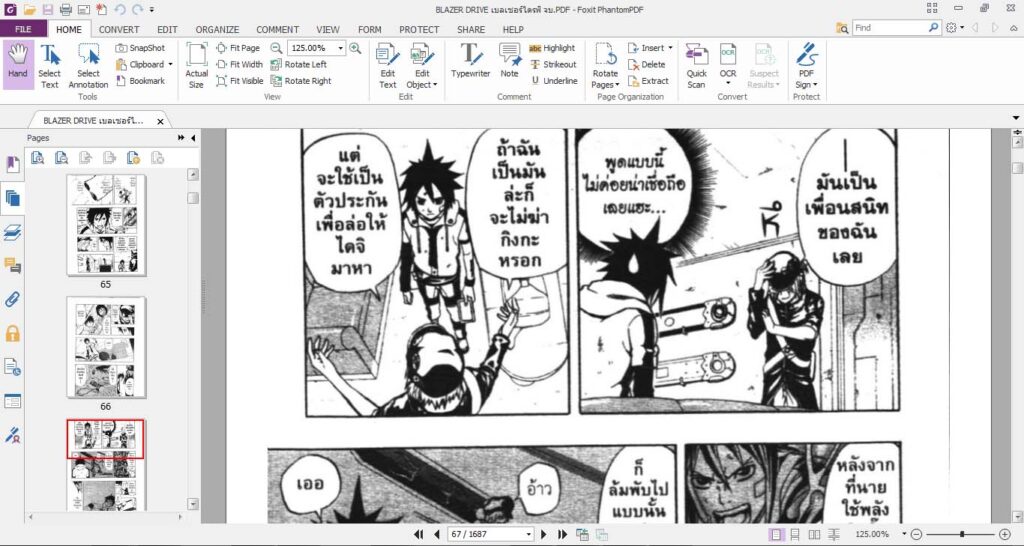Expand the Clipboard dropdown
The width and height of the screenshot is (1024, 546).
tap(170, 64)
